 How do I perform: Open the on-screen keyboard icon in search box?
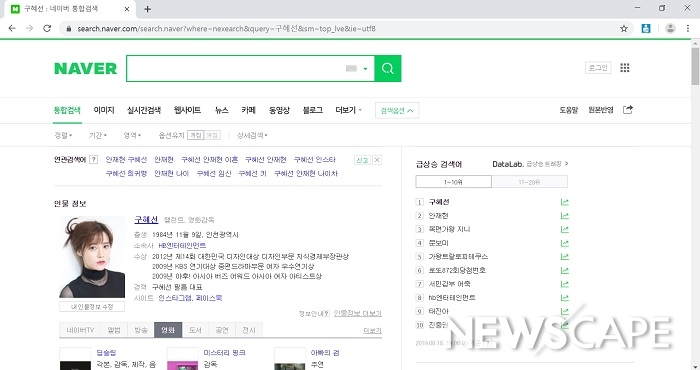click(x=351, y=68)
